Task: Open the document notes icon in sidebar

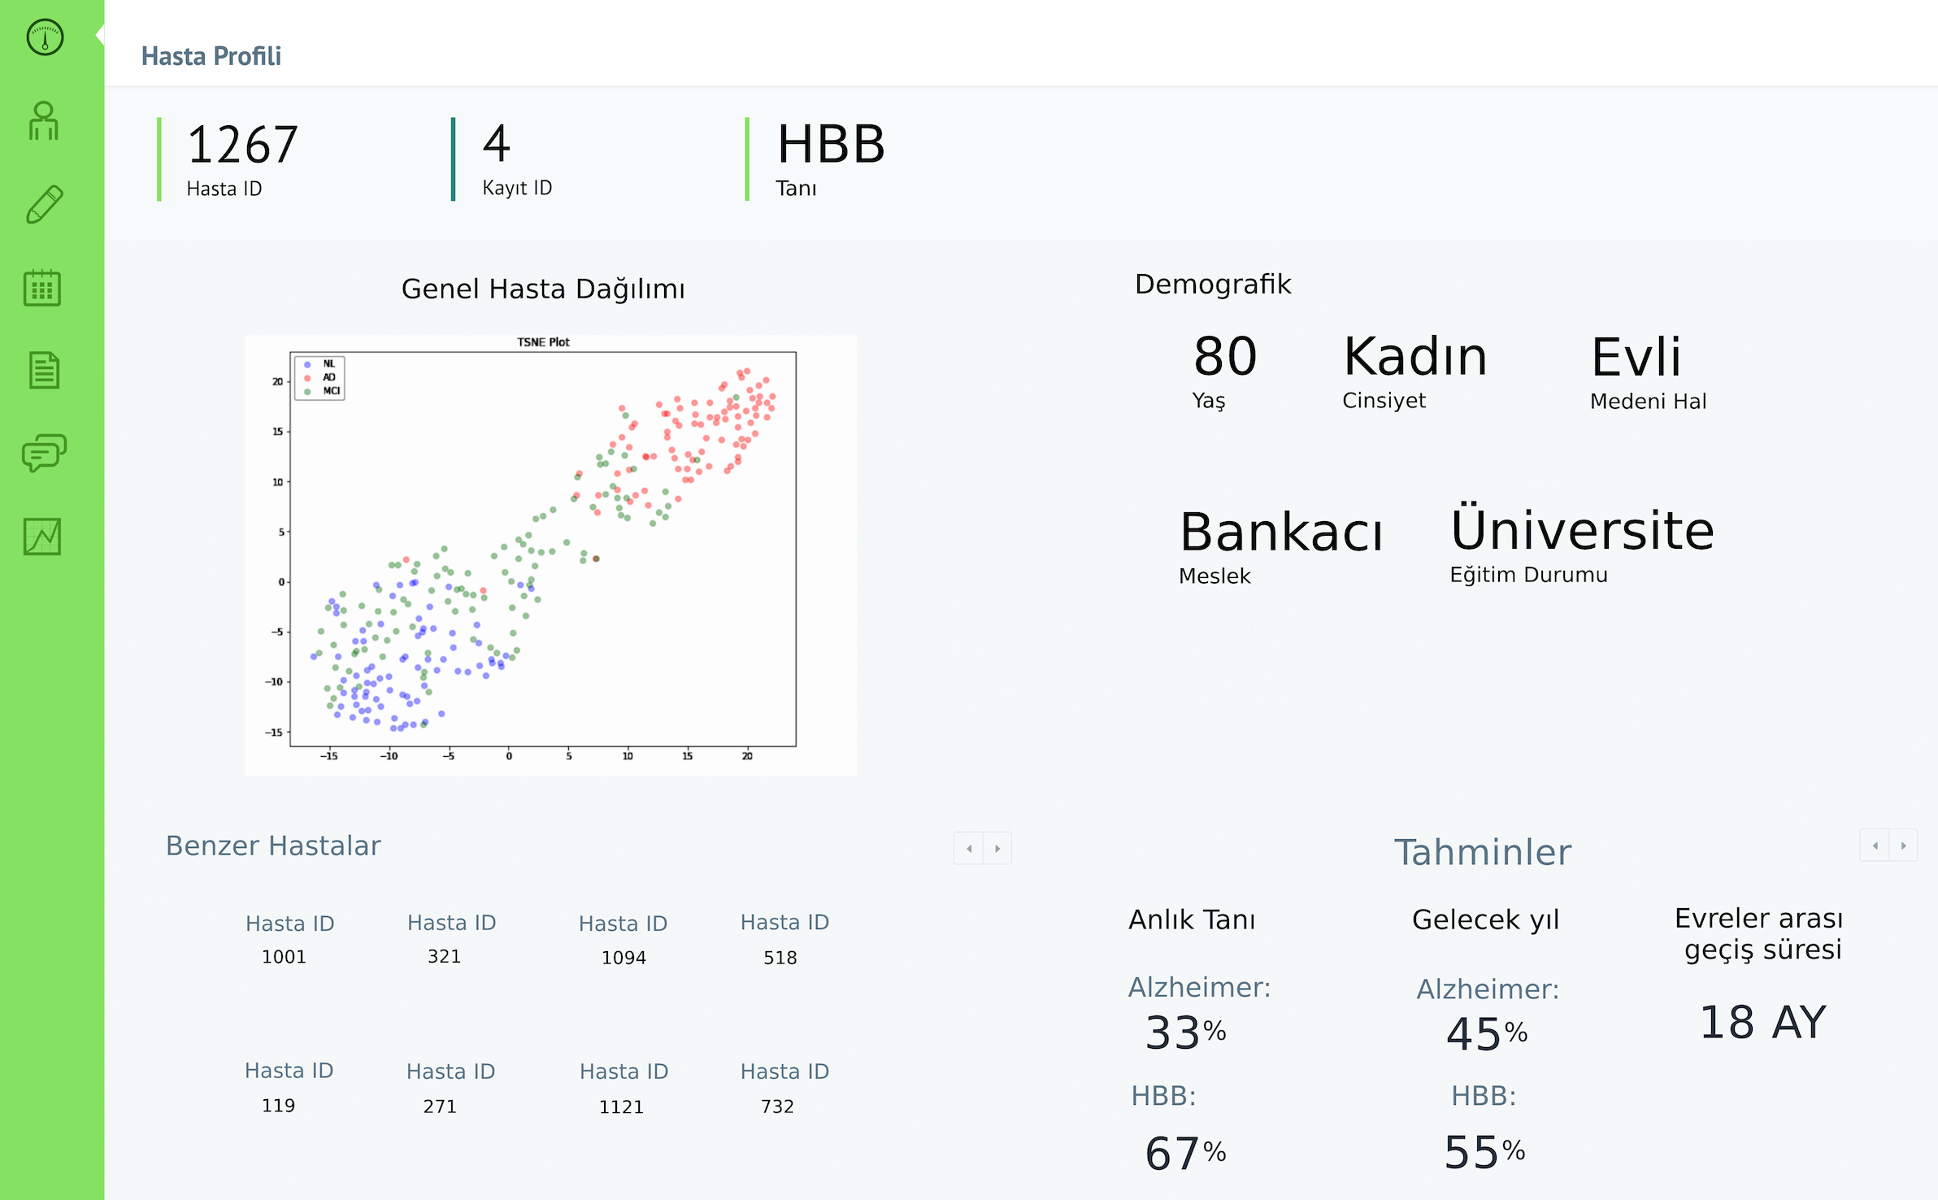Action: pos(43,370)
